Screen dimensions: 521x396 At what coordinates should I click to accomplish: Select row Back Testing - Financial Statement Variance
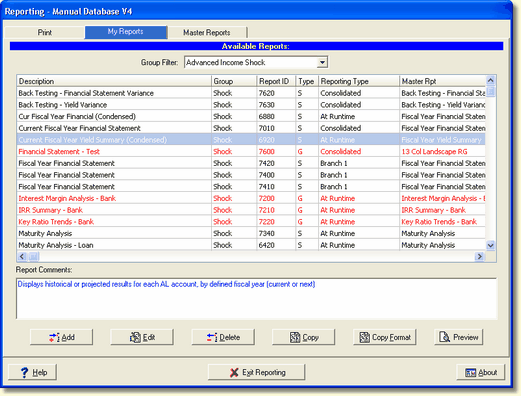click(x=251, y=93)
